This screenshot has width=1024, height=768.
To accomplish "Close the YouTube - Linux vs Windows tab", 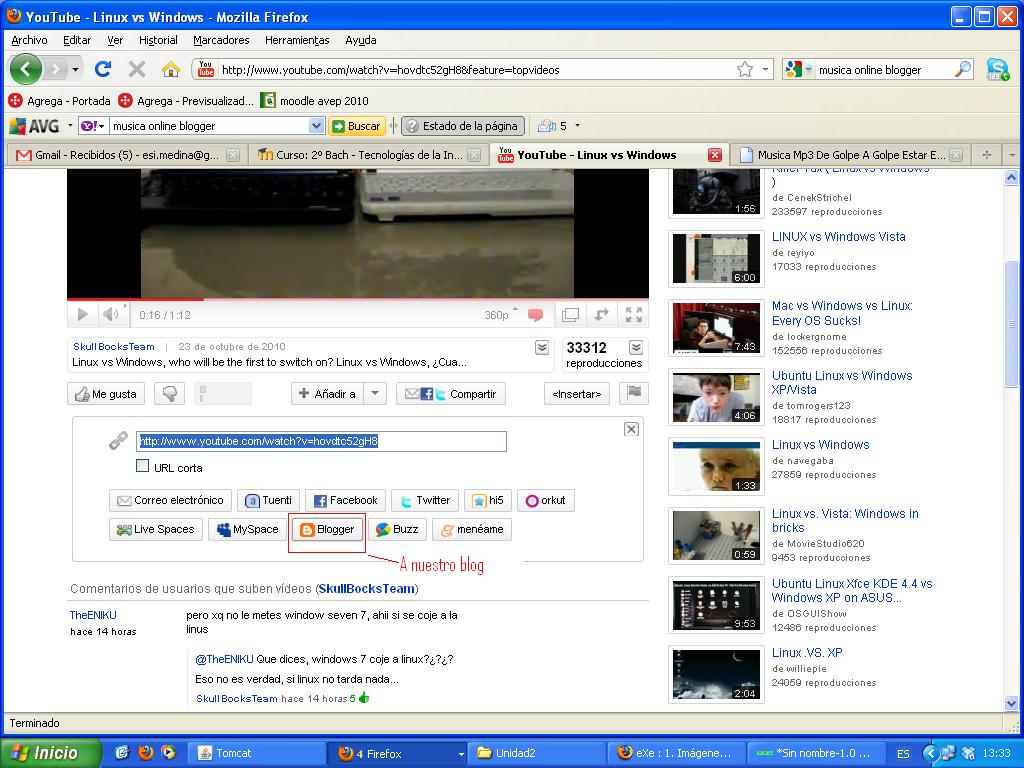I will coord(715,155).
